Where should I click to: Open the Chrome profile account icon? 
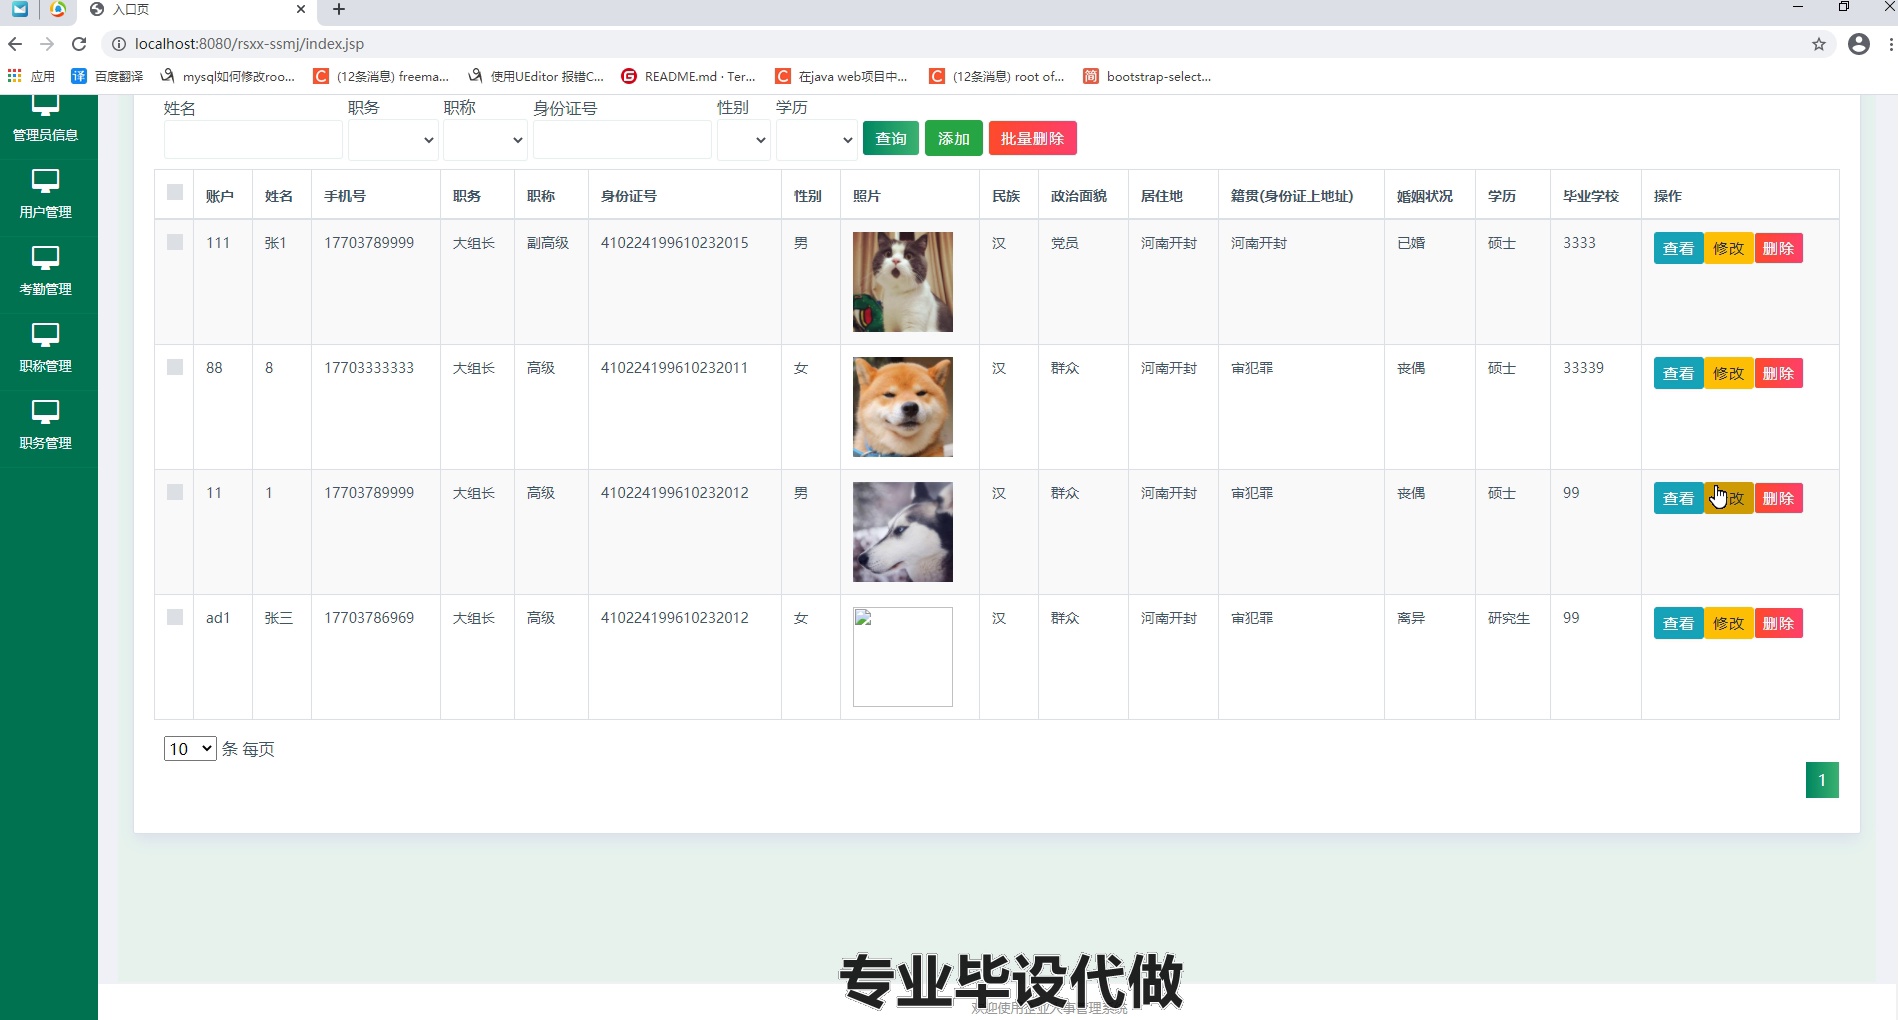pyautogui.click(x=1860, y=44)
